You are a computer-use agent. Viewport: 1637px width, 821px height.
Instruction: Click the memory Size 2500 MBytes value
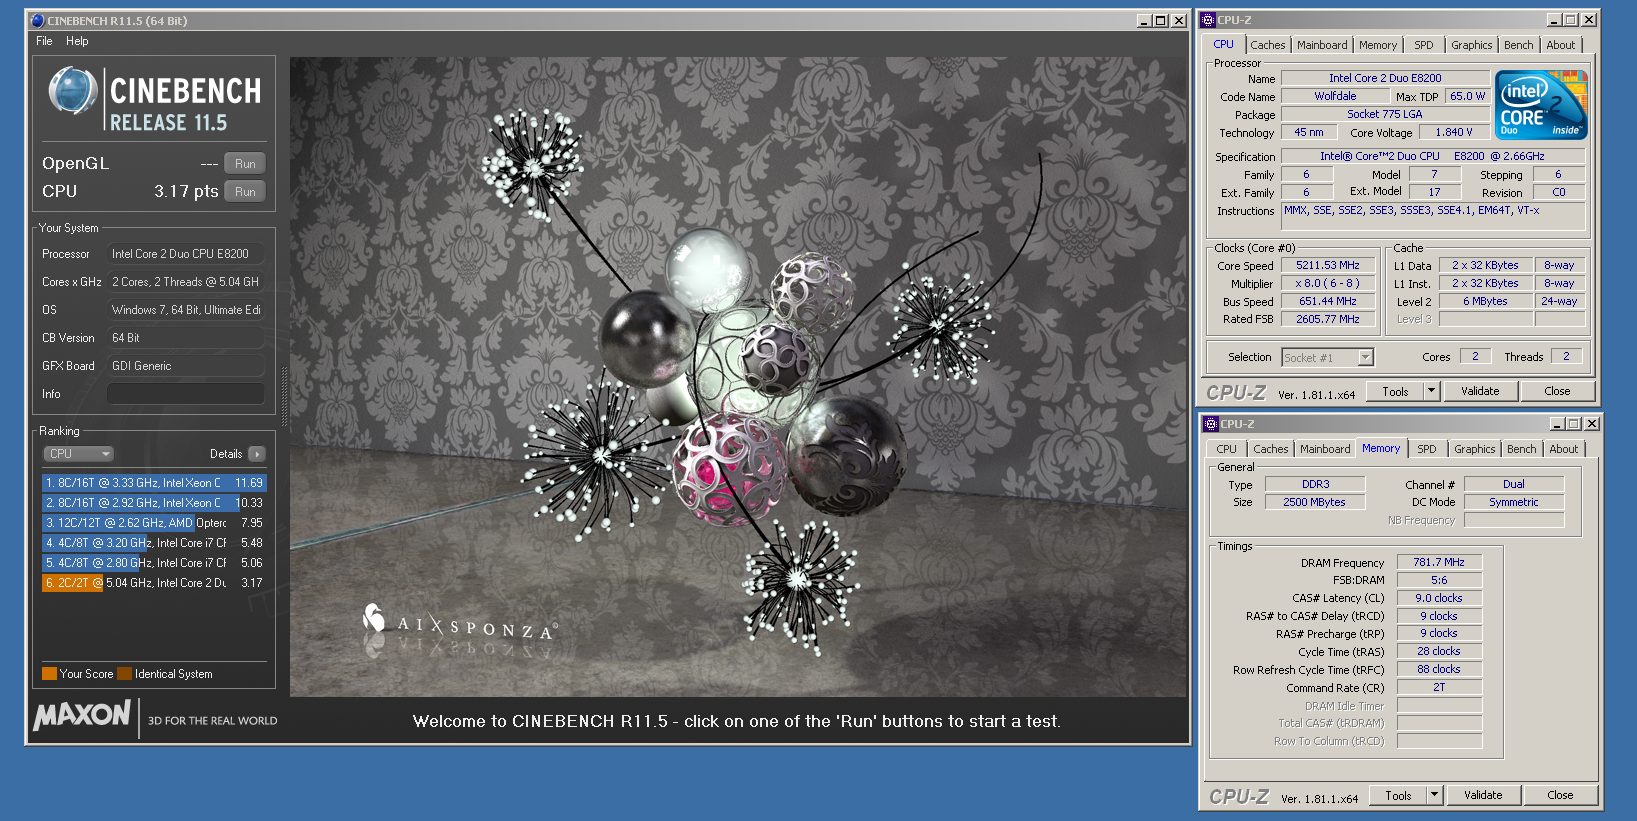tap(1315, 503)
